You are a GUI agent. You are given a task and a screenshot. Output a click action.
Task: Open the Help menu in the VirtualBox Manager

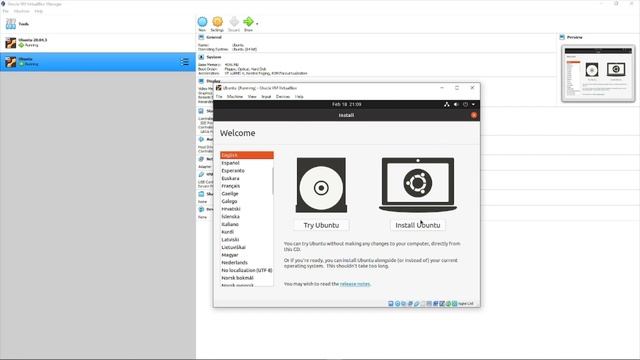(x=38, y=11)
